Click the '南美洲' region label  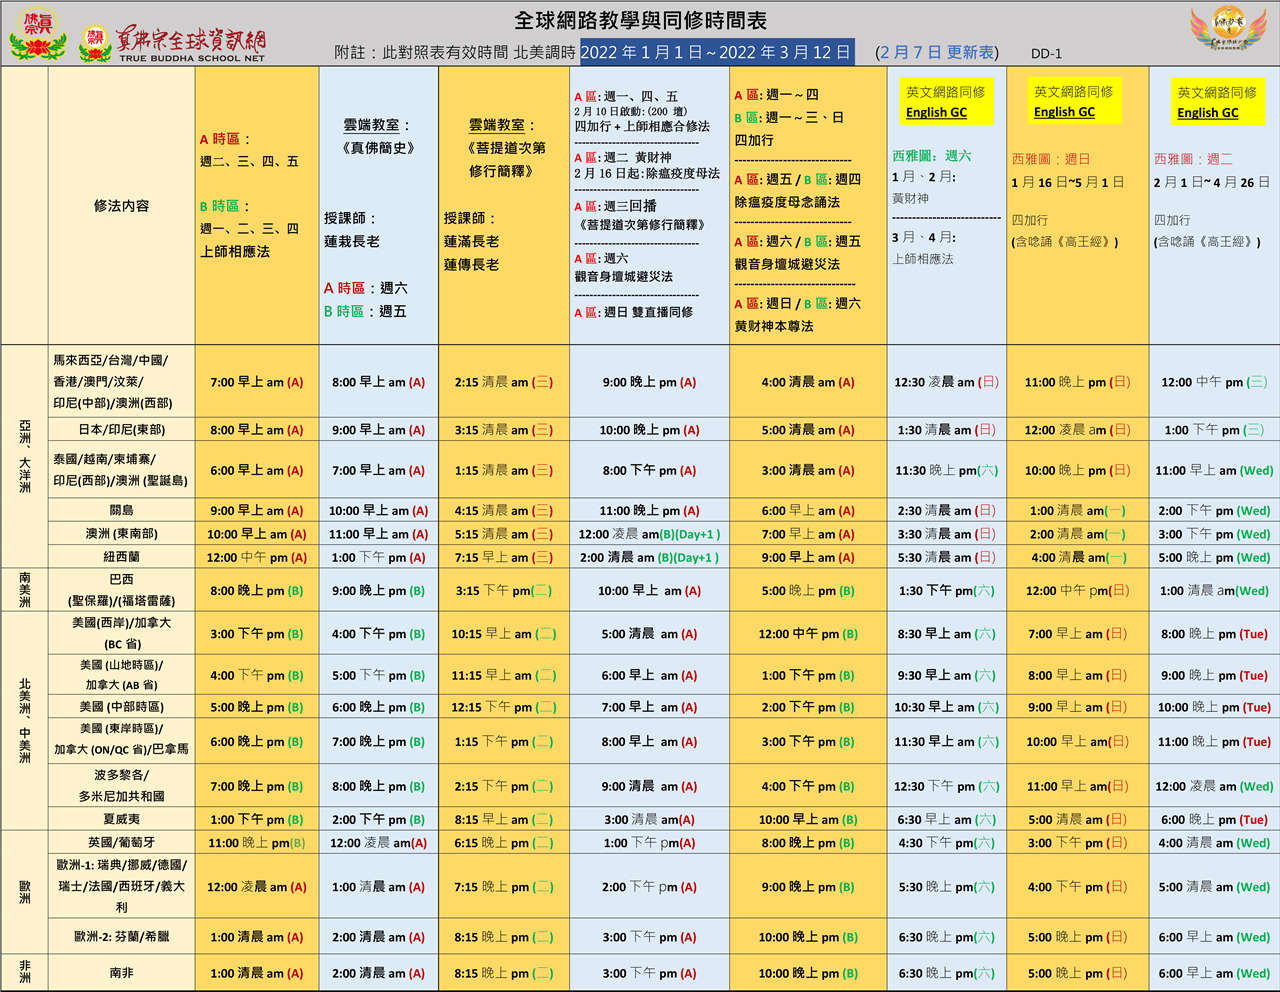point(25,590)
